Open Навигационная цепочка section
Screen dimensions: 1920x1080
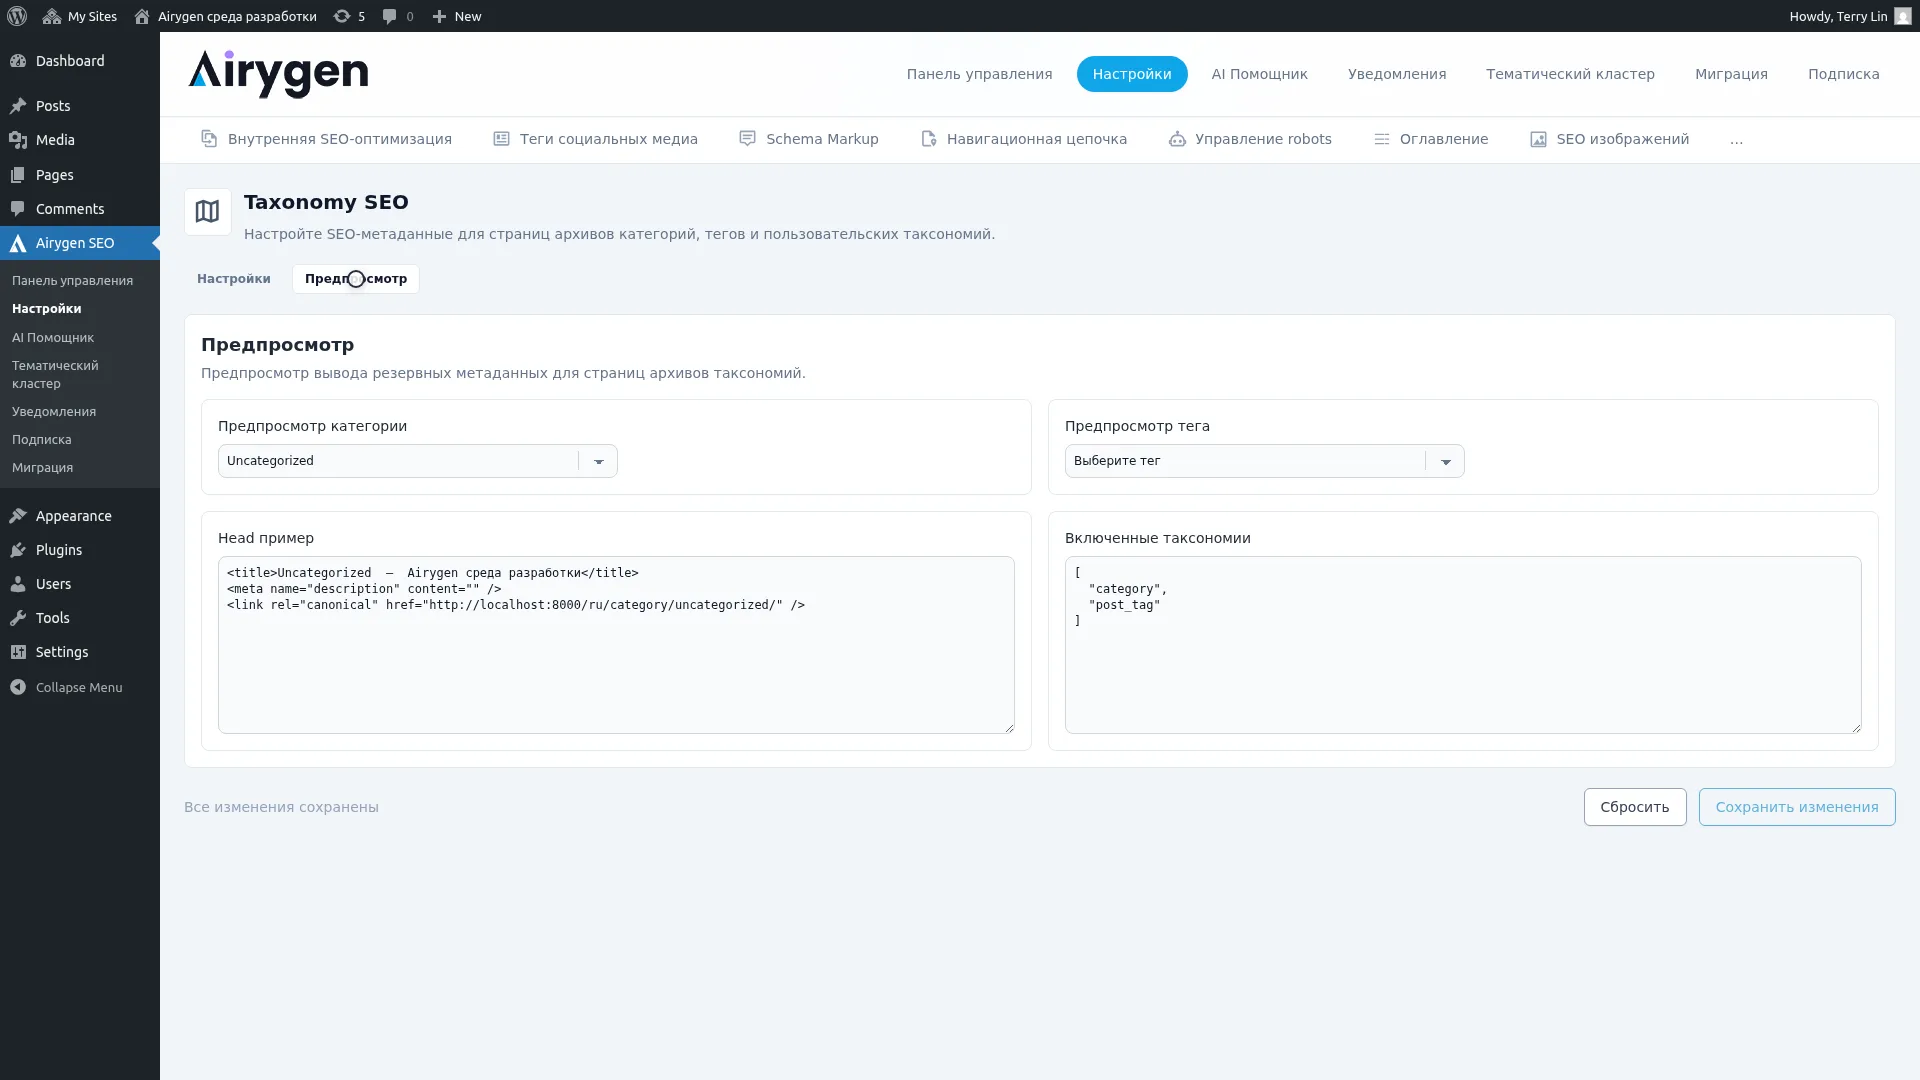pos(1023,139)
